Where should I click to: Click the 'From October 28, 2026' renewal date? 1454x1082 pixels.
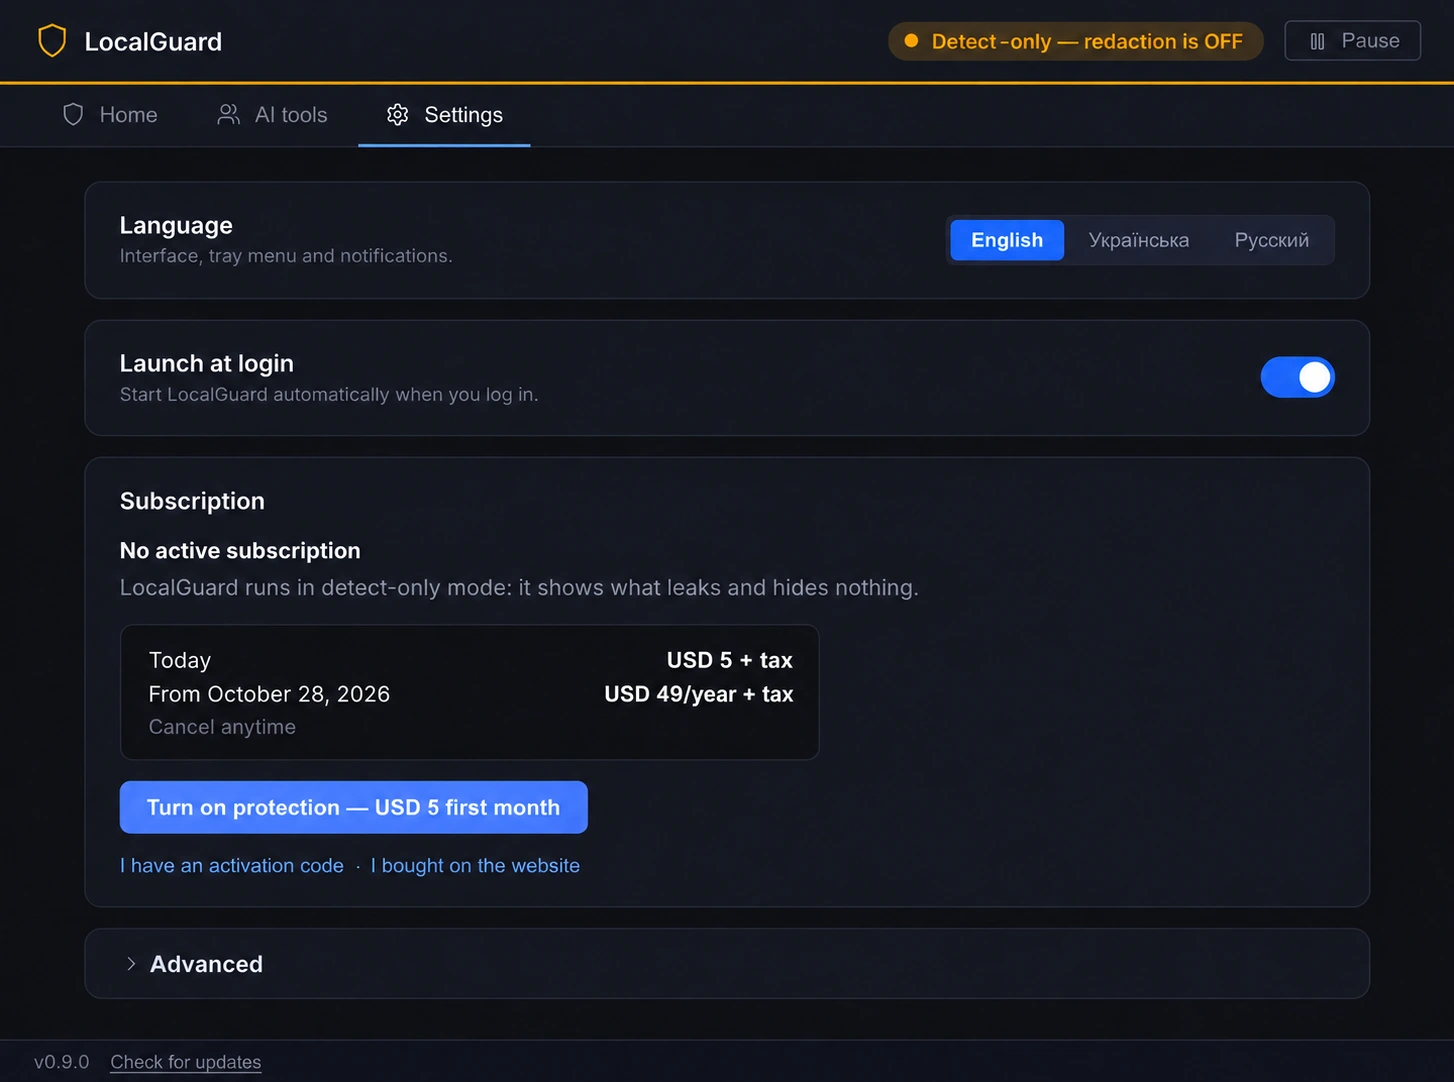269,694
